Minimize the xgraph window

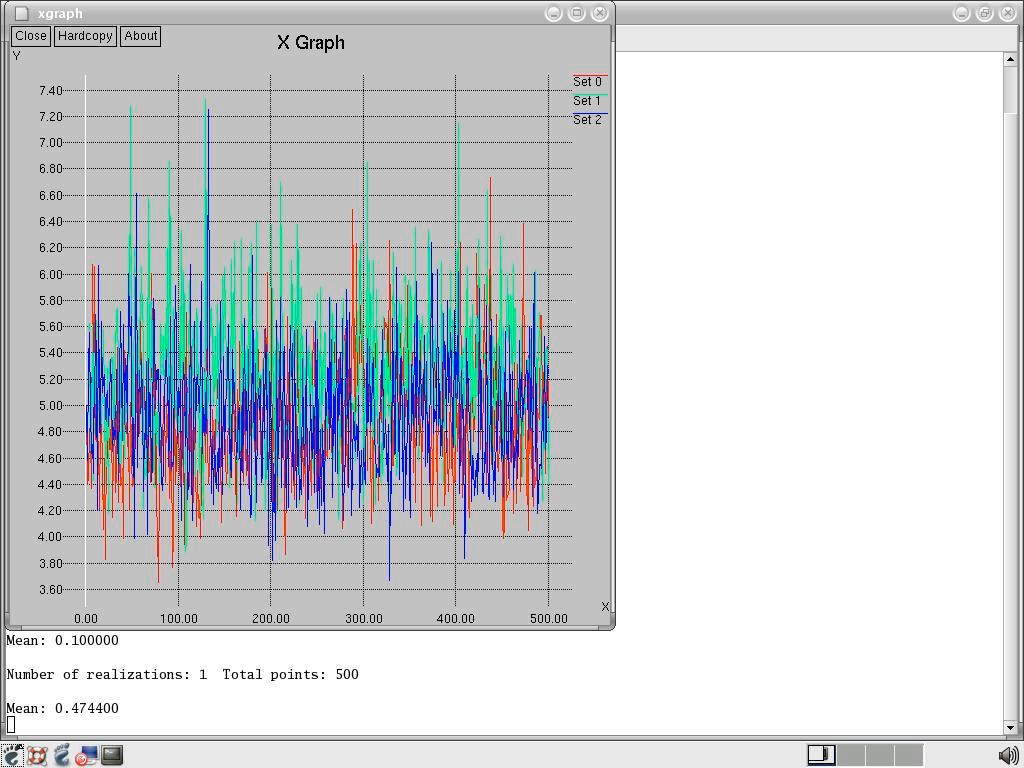(x=553, y=13)
